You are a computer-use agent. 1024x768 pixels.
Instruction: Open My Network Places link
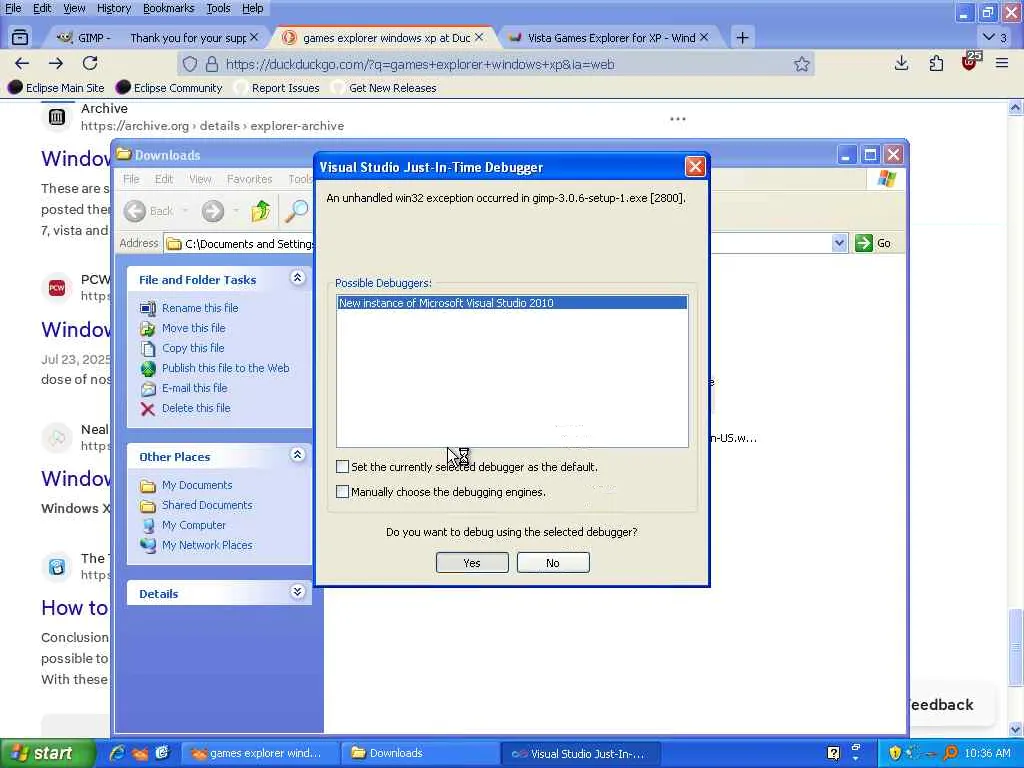(207, 545)
